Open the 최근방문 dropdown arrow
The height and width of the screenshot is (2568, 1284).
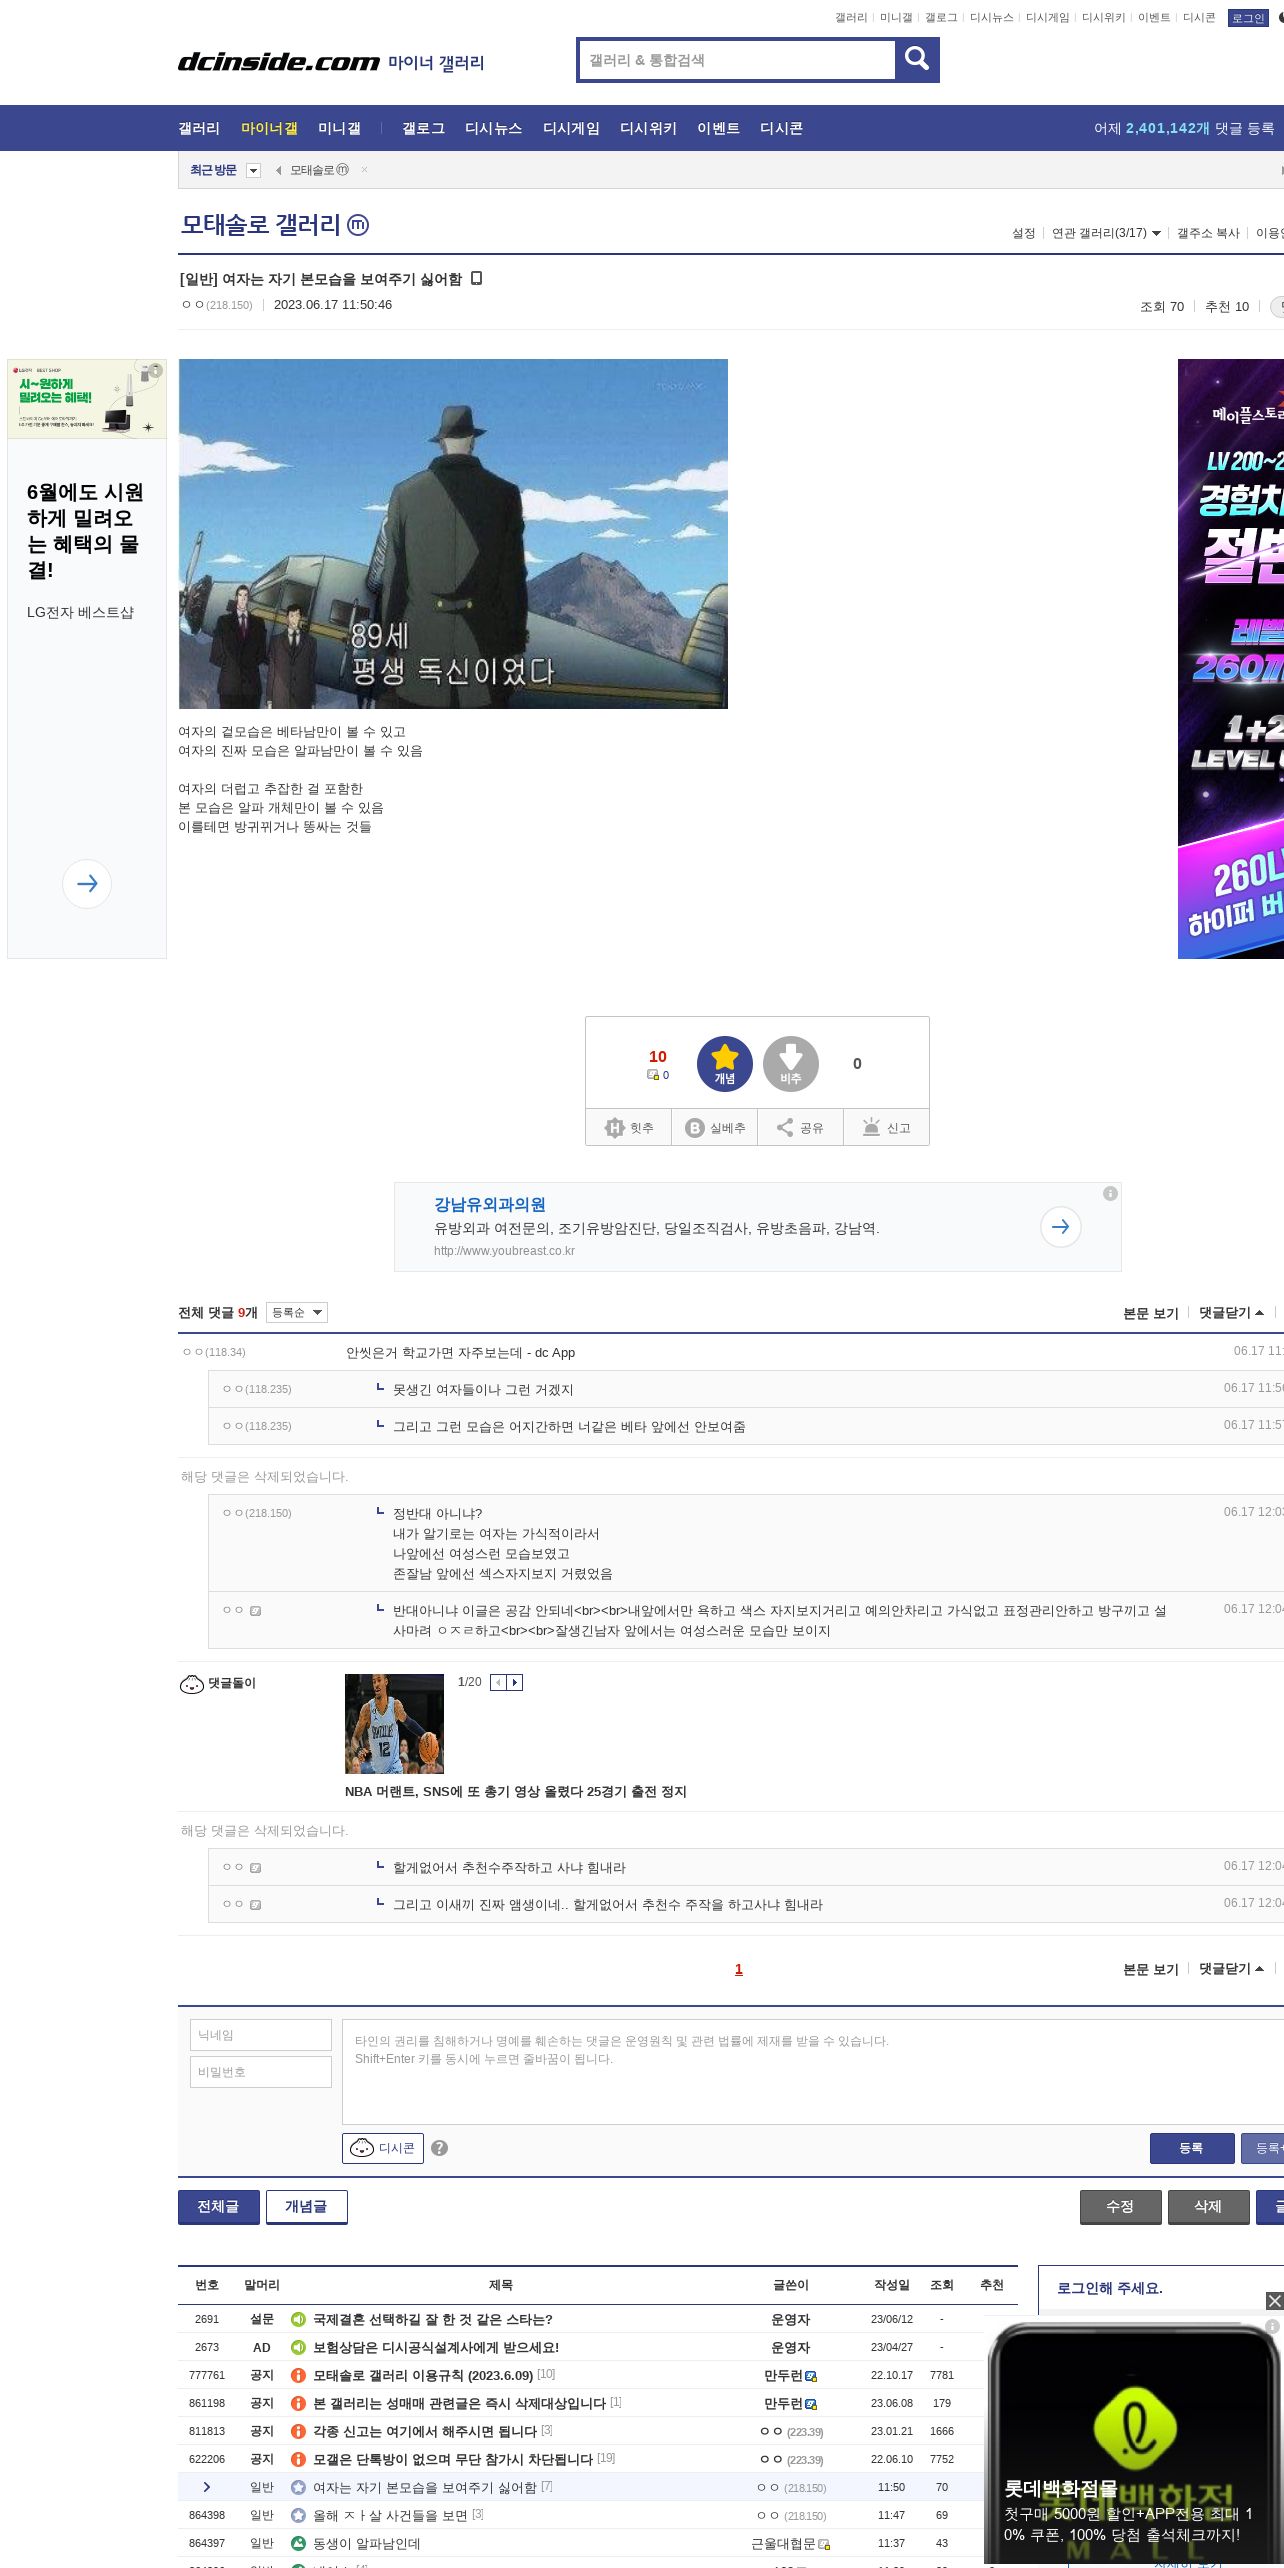(253, 170)
